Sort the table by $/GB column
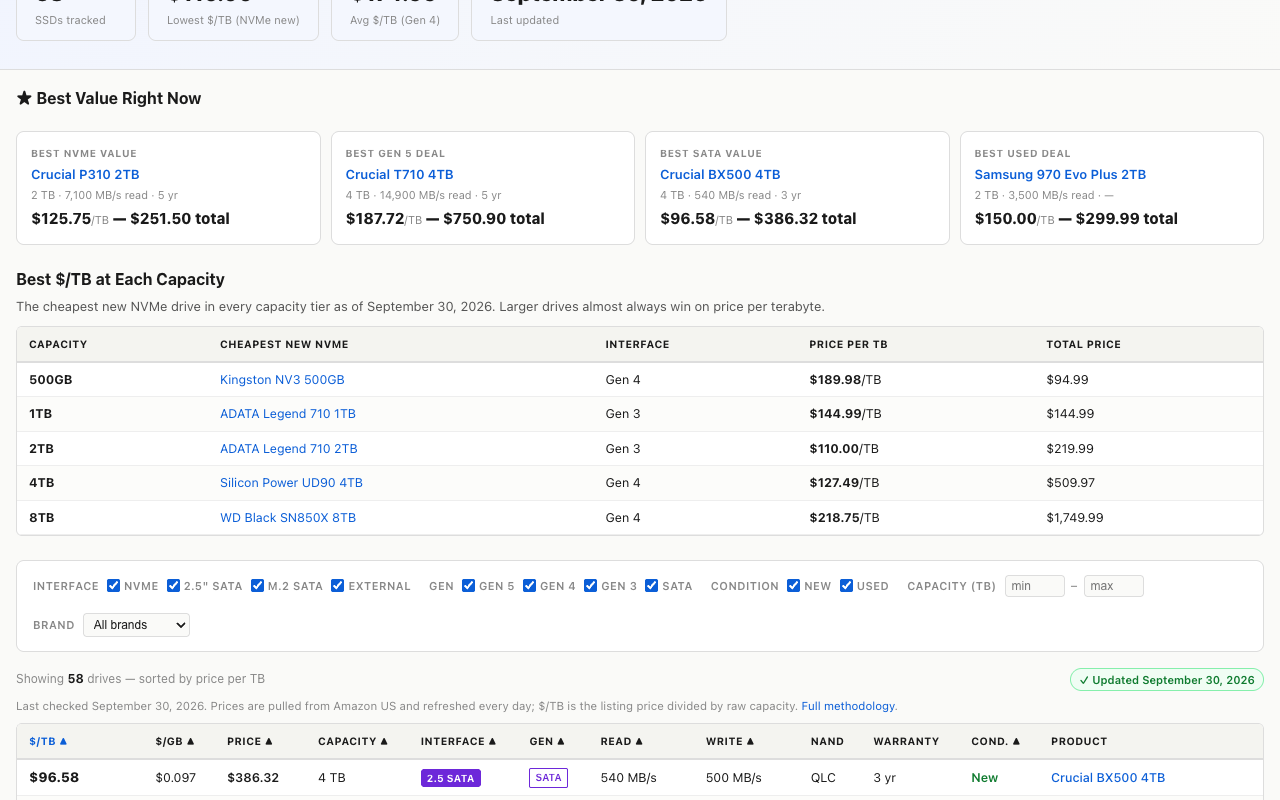This screenshot has width=1280, height=800. click(x=175, y=742)
